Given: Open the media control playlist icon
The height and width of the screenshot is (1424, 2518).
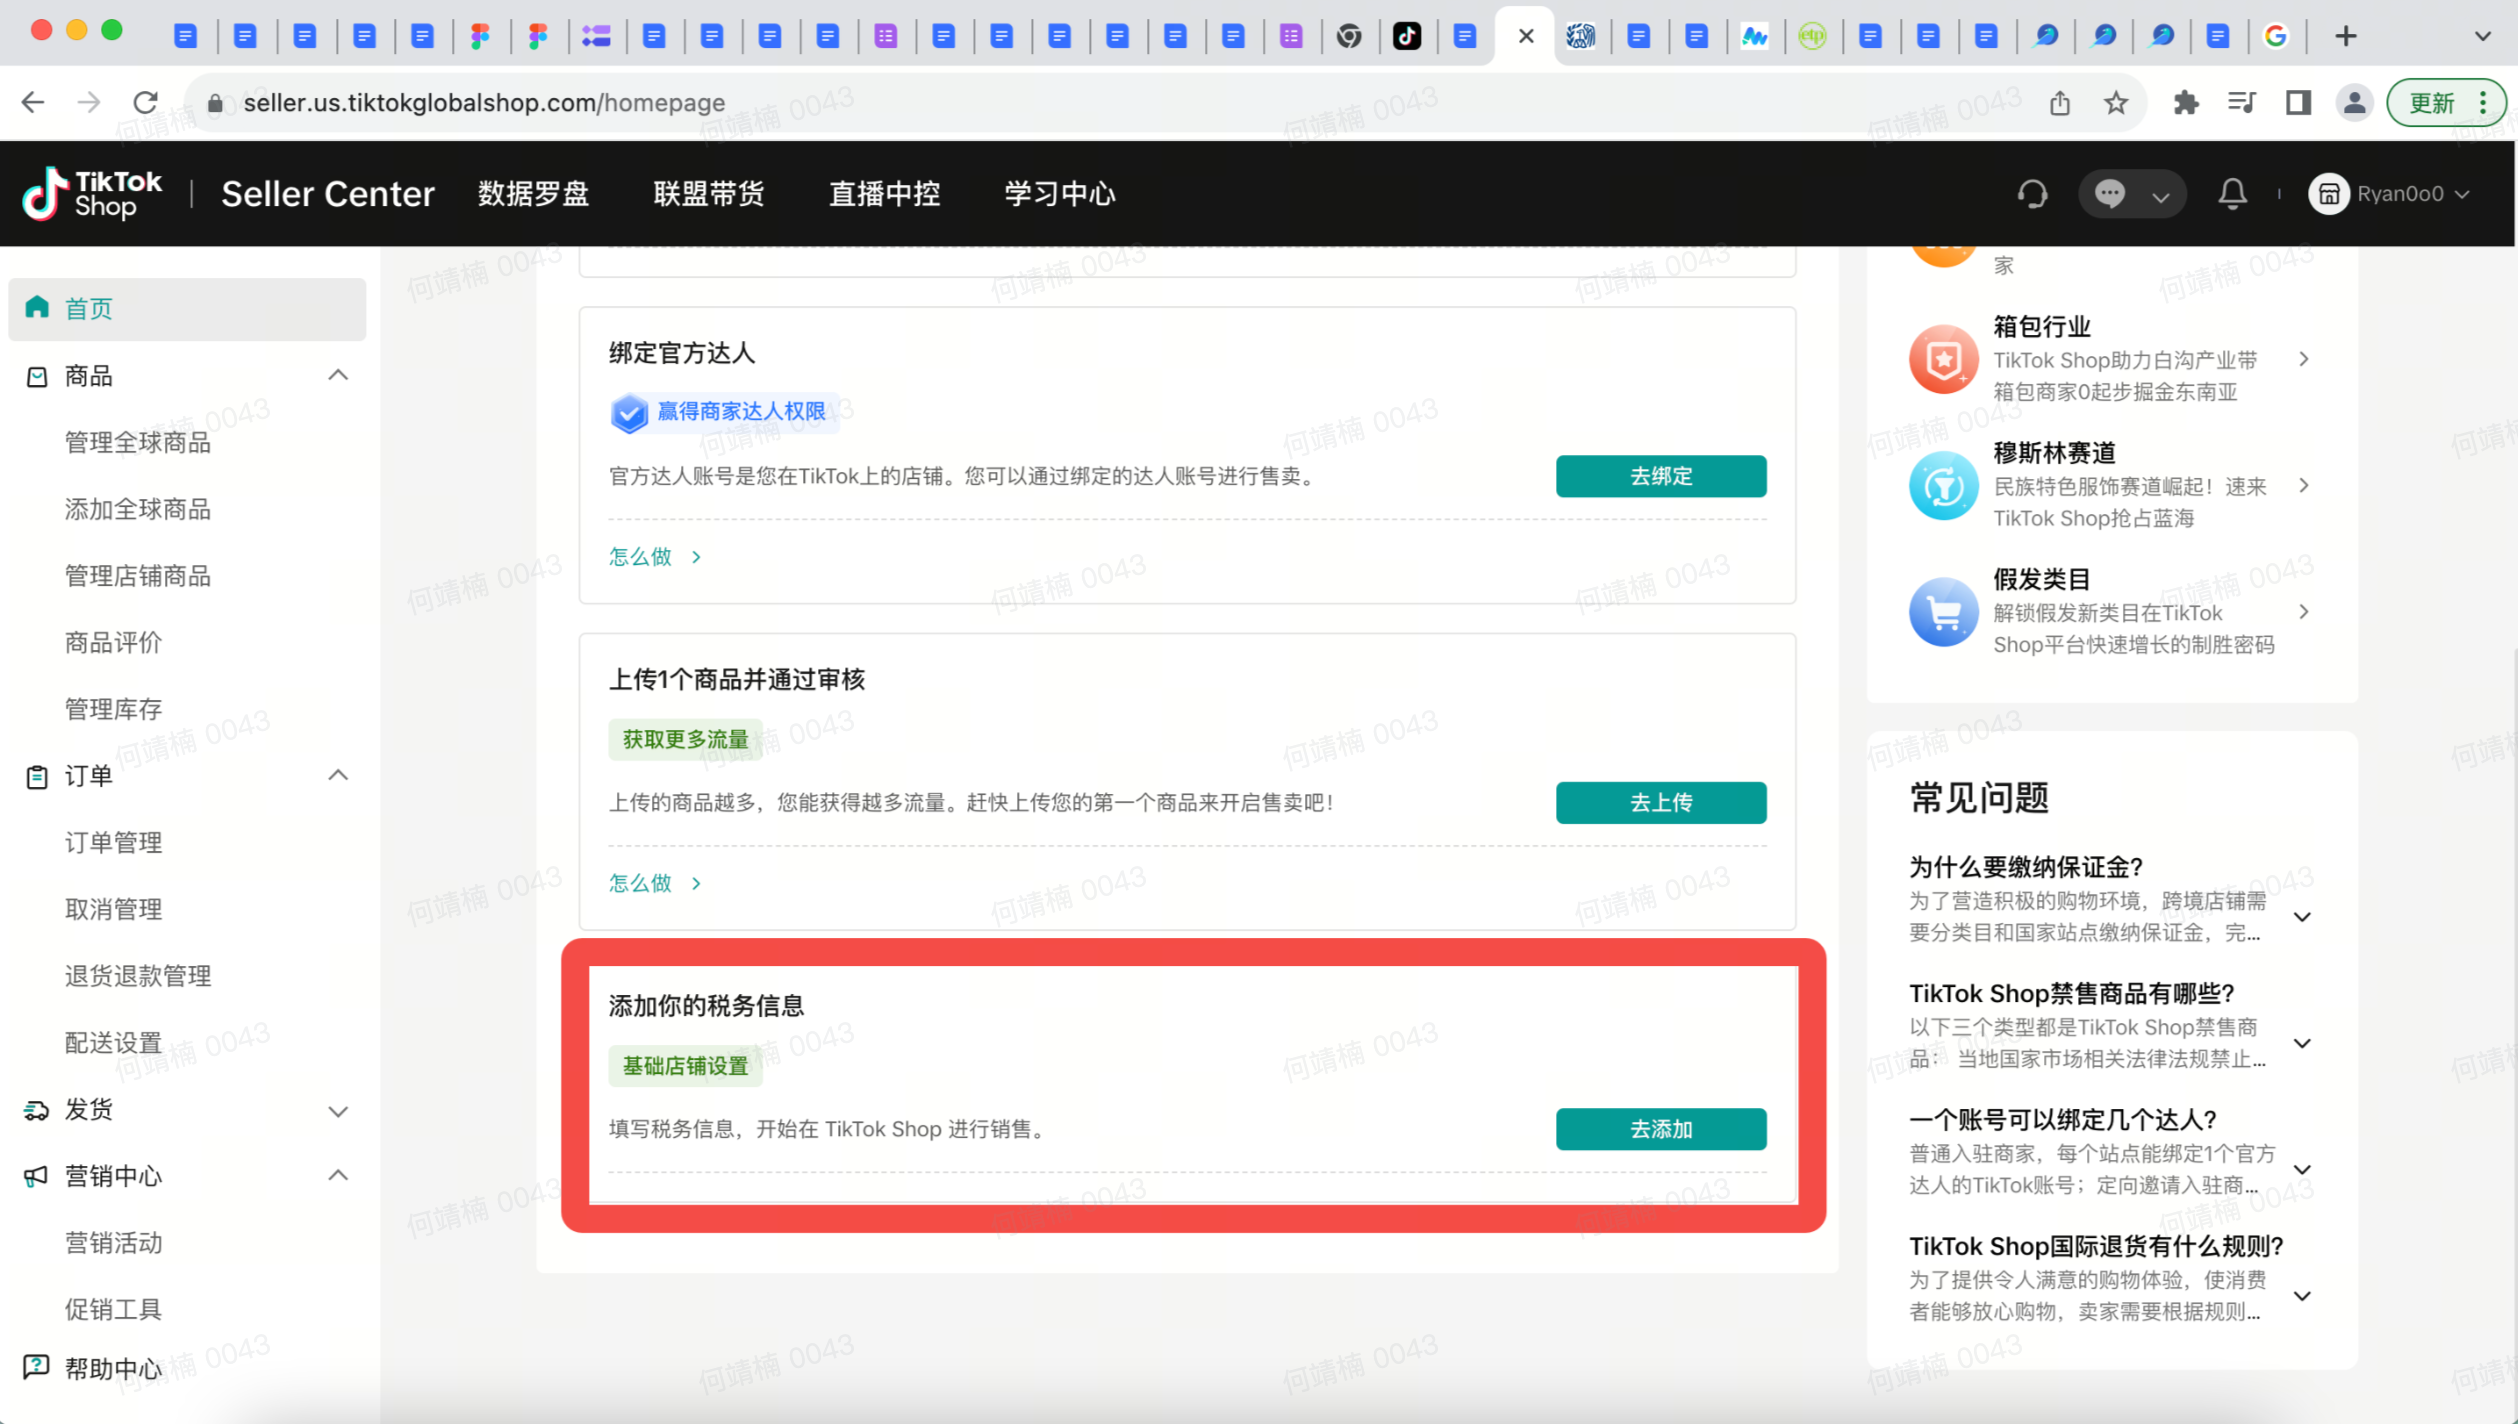Looking at the screenshot, I should pyautogui.click(x=2242, y=102).
